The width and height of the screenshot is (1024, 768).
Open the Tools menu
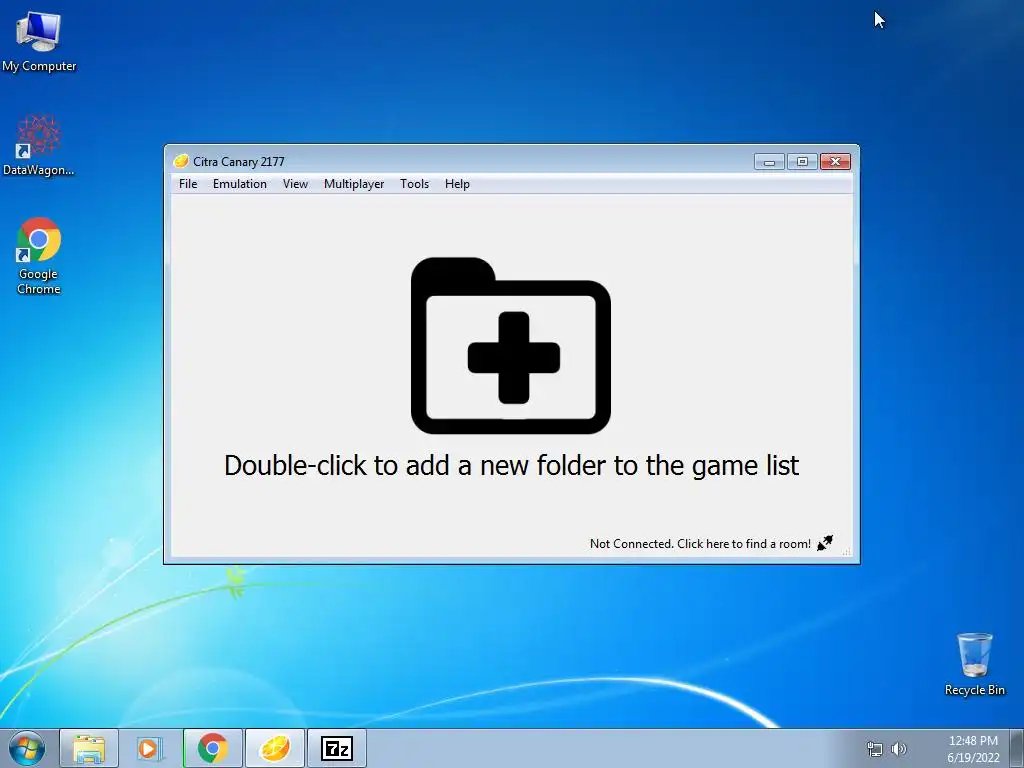(414, 184)
